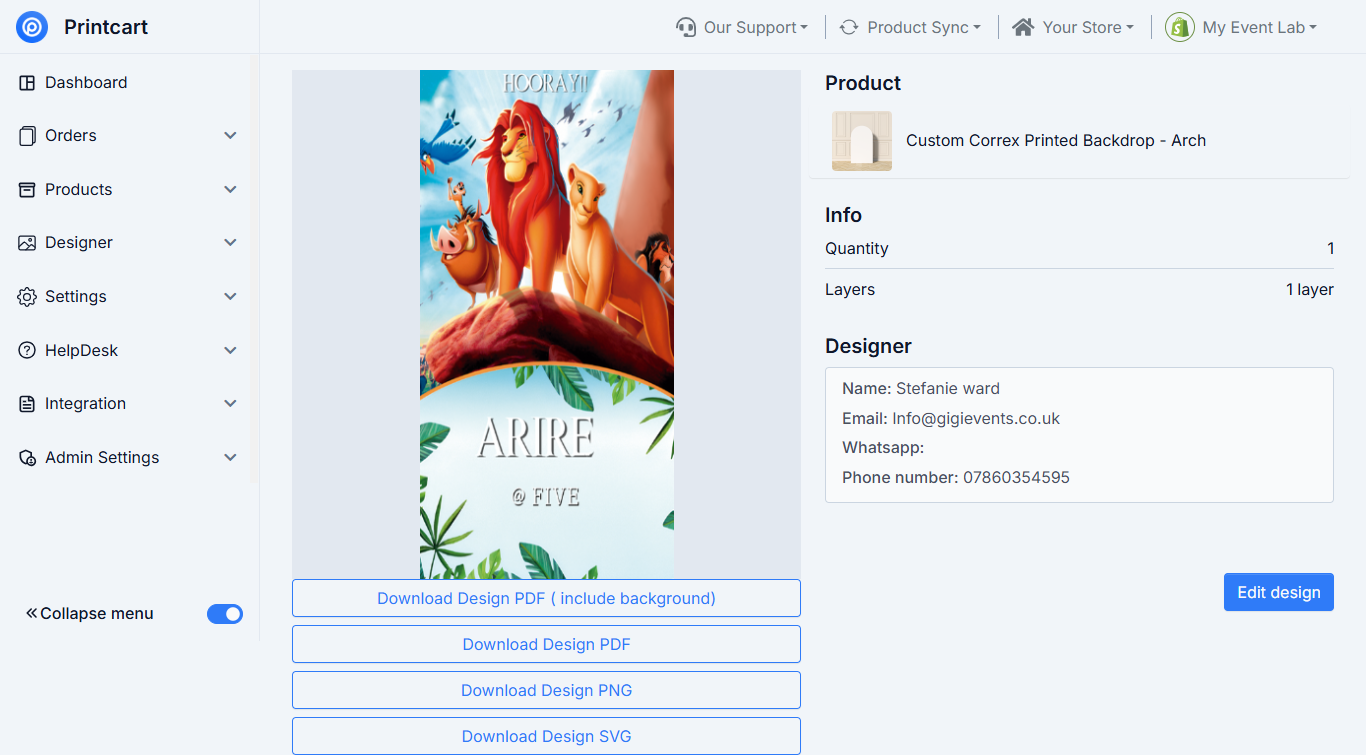Click the Dashboard grid icon
This screenshot has width=1366, height=755.
(x=27, y=83)
